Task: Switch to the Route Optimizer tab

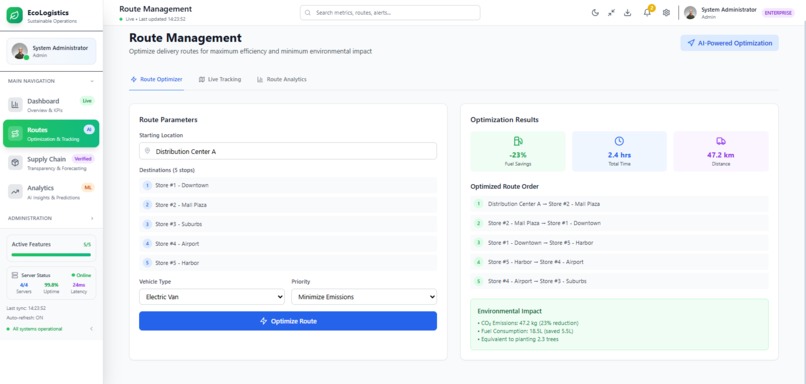Action: point(156,80)
